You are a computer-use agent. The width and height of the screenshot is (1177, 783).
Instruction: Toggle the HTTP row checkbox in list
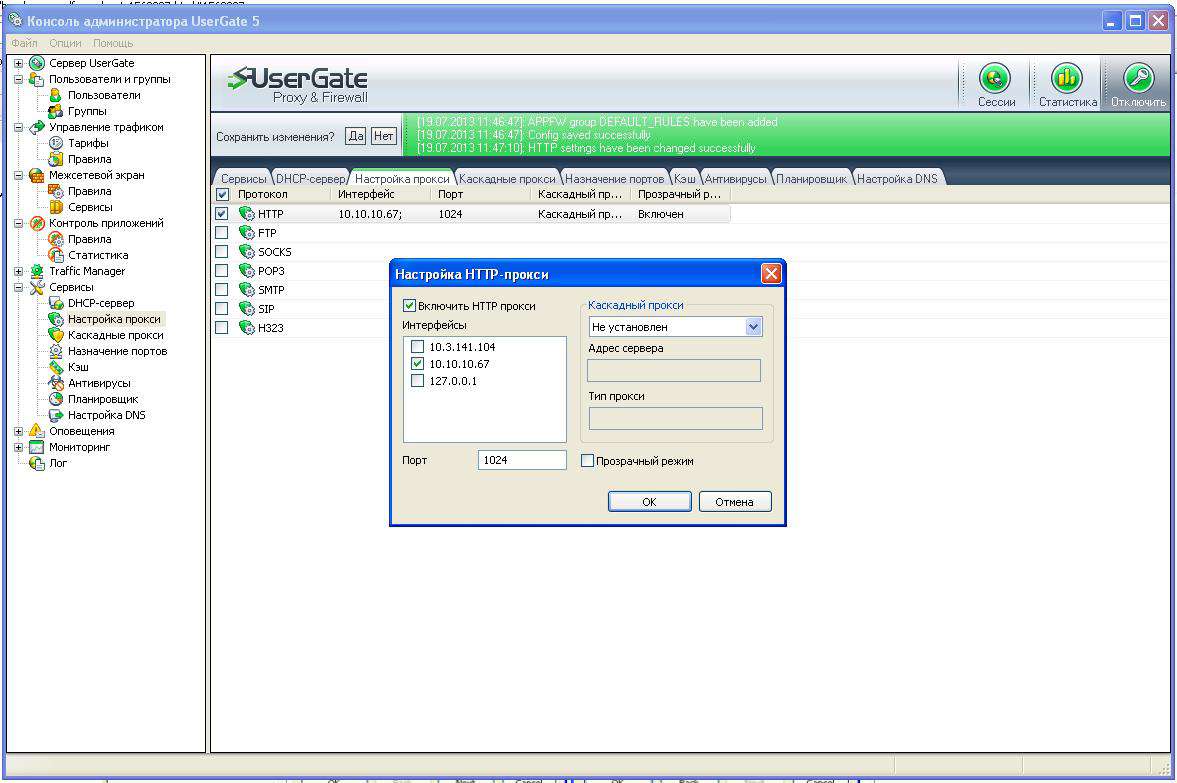pos(221,214)
